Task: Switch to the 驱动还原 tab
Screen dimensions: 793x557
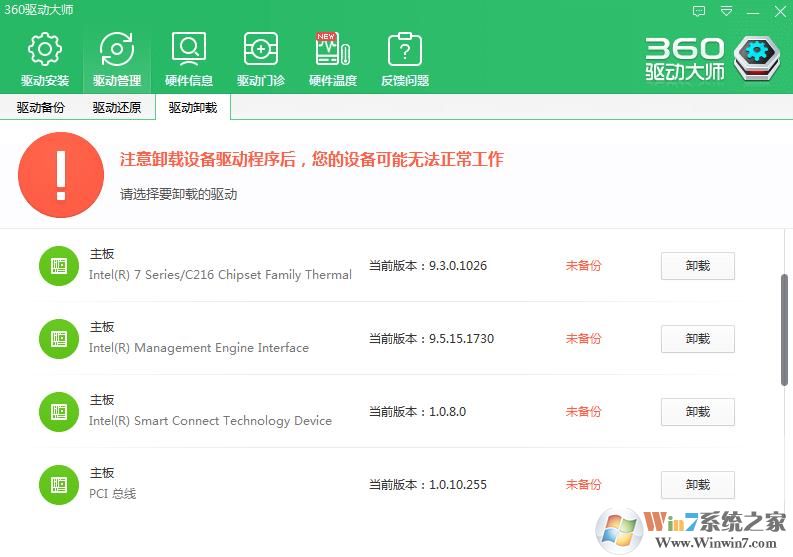Action: click(x=117, y=107)
